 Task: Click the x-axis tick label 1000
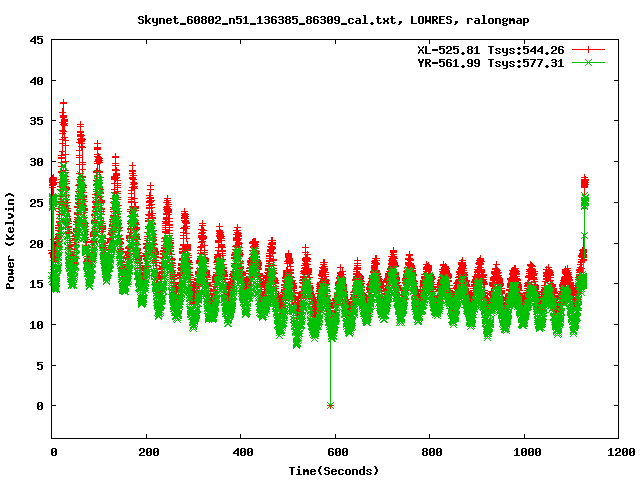(527, 452)
